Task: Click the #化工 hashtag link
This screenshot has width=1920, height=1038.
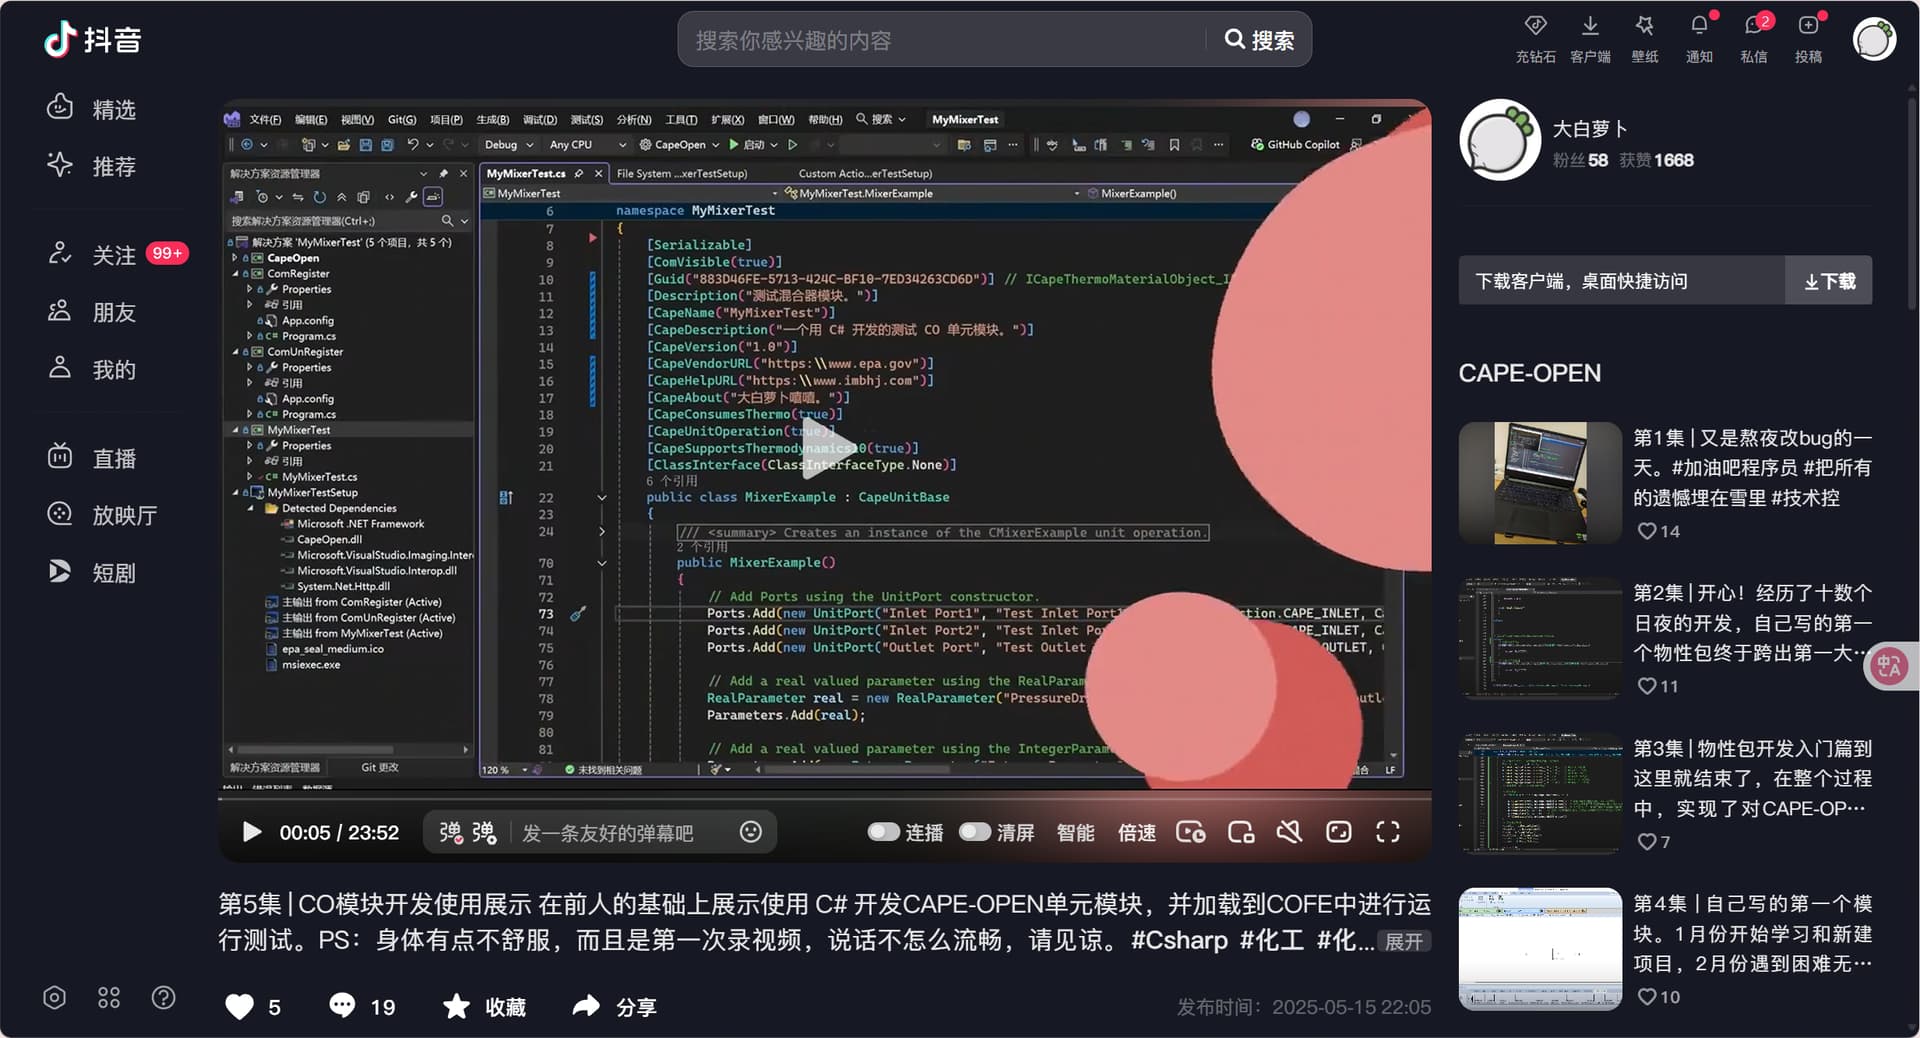Action: coord(1272,940)
